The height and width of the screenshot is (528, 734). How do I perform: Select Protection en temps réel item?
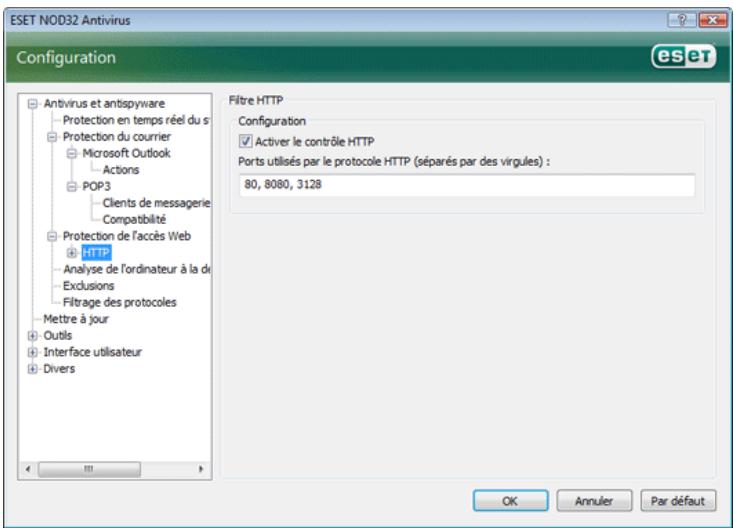click(136, 120)
